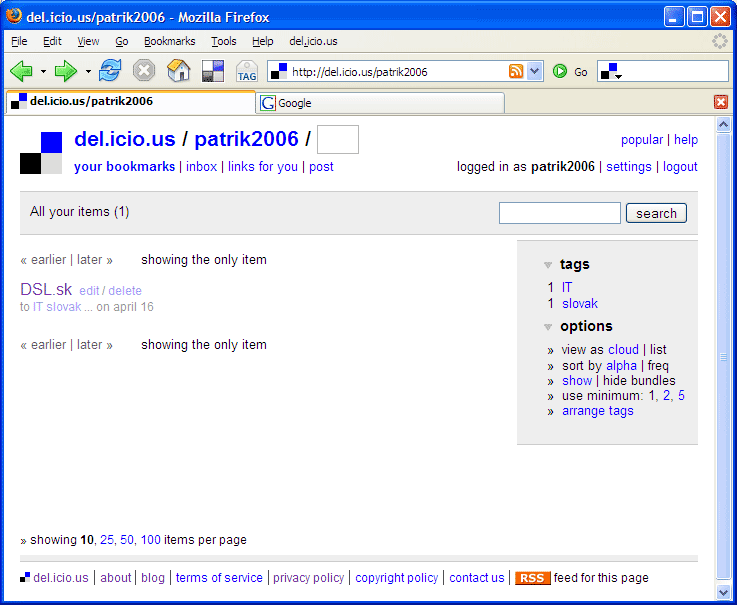
Task: Open the settings link
Action: (x=629, y=166)
